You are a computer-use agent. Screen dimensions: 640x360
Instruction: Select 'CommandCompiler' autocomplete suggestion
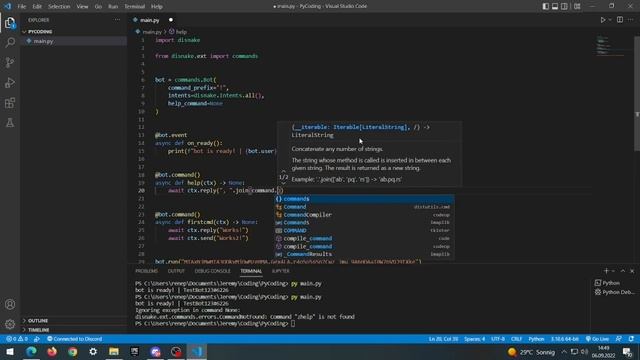(x=364, y=215)
